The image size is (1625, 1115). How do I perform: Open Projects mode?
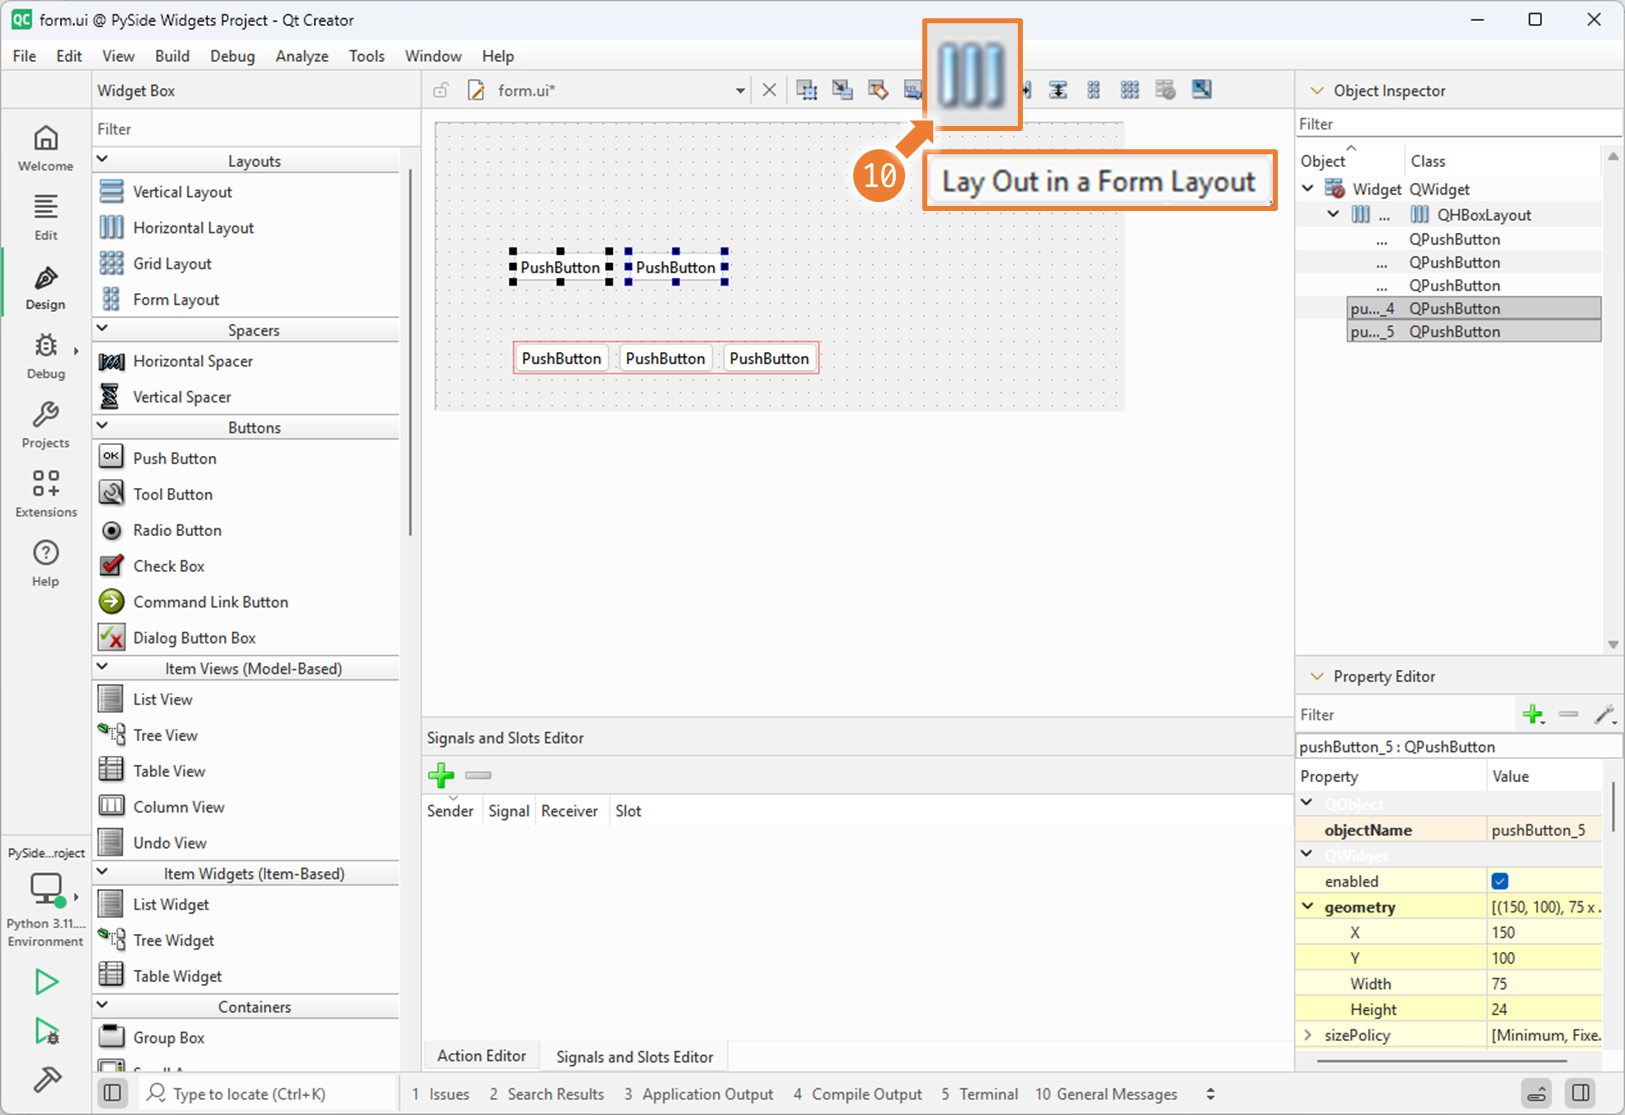pos(46,425)
